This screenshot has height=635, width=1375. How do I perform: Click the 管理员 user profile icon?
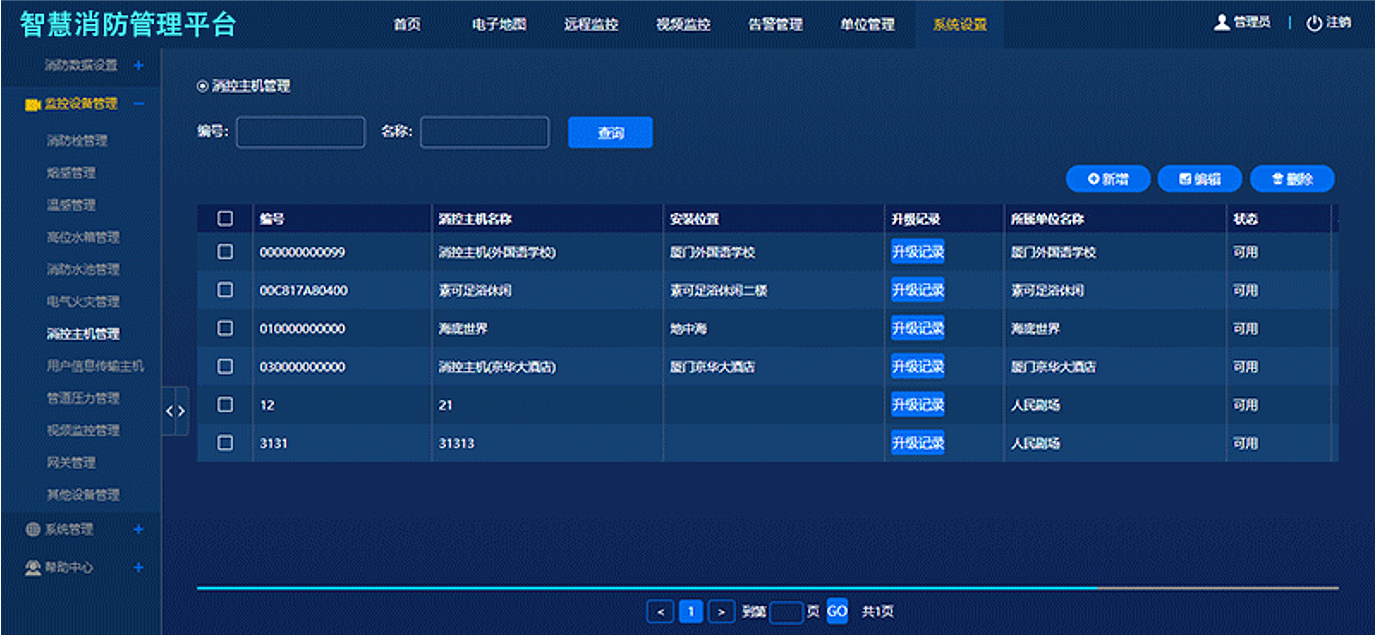(x=1221, y=23)
